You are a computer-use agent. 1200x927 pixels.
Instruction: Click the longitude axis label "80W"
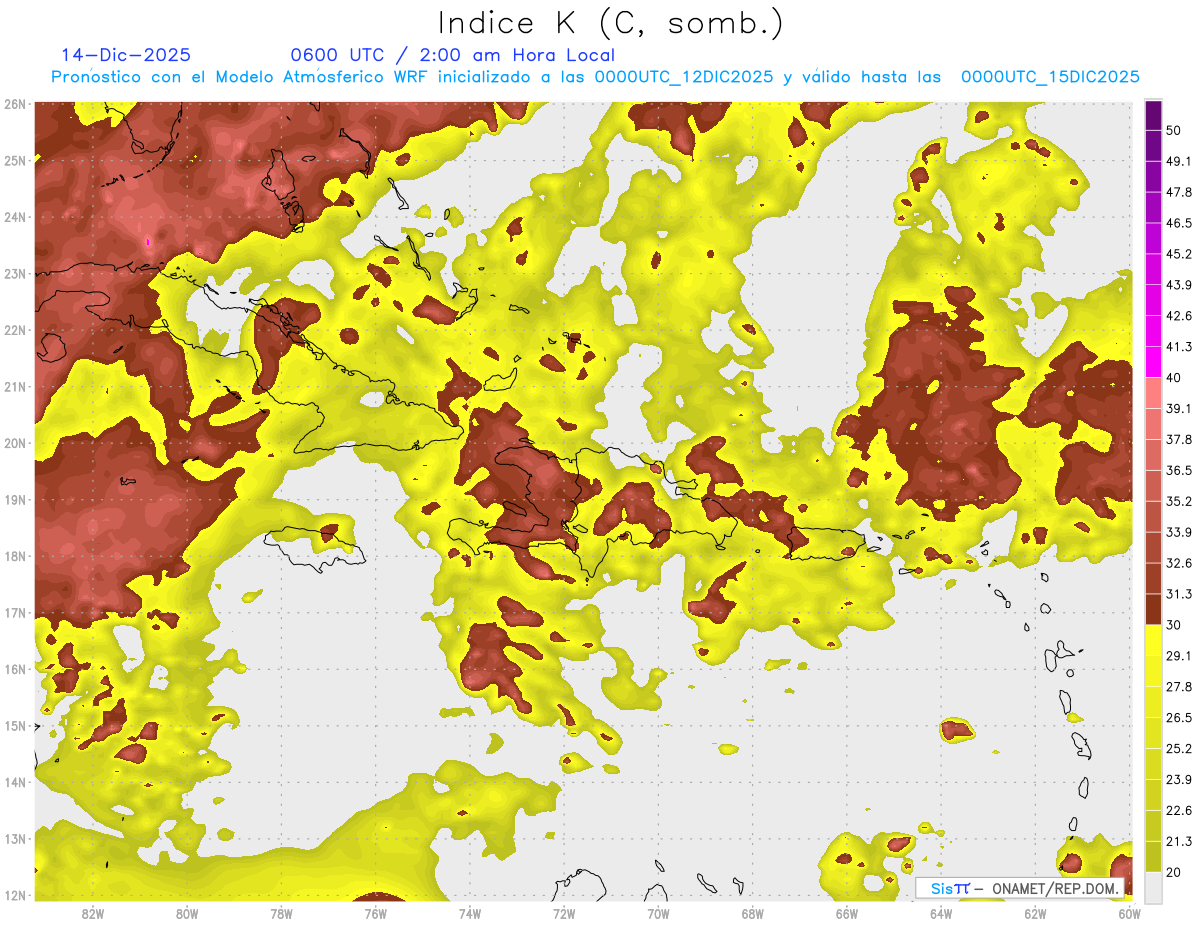(187, 914)
